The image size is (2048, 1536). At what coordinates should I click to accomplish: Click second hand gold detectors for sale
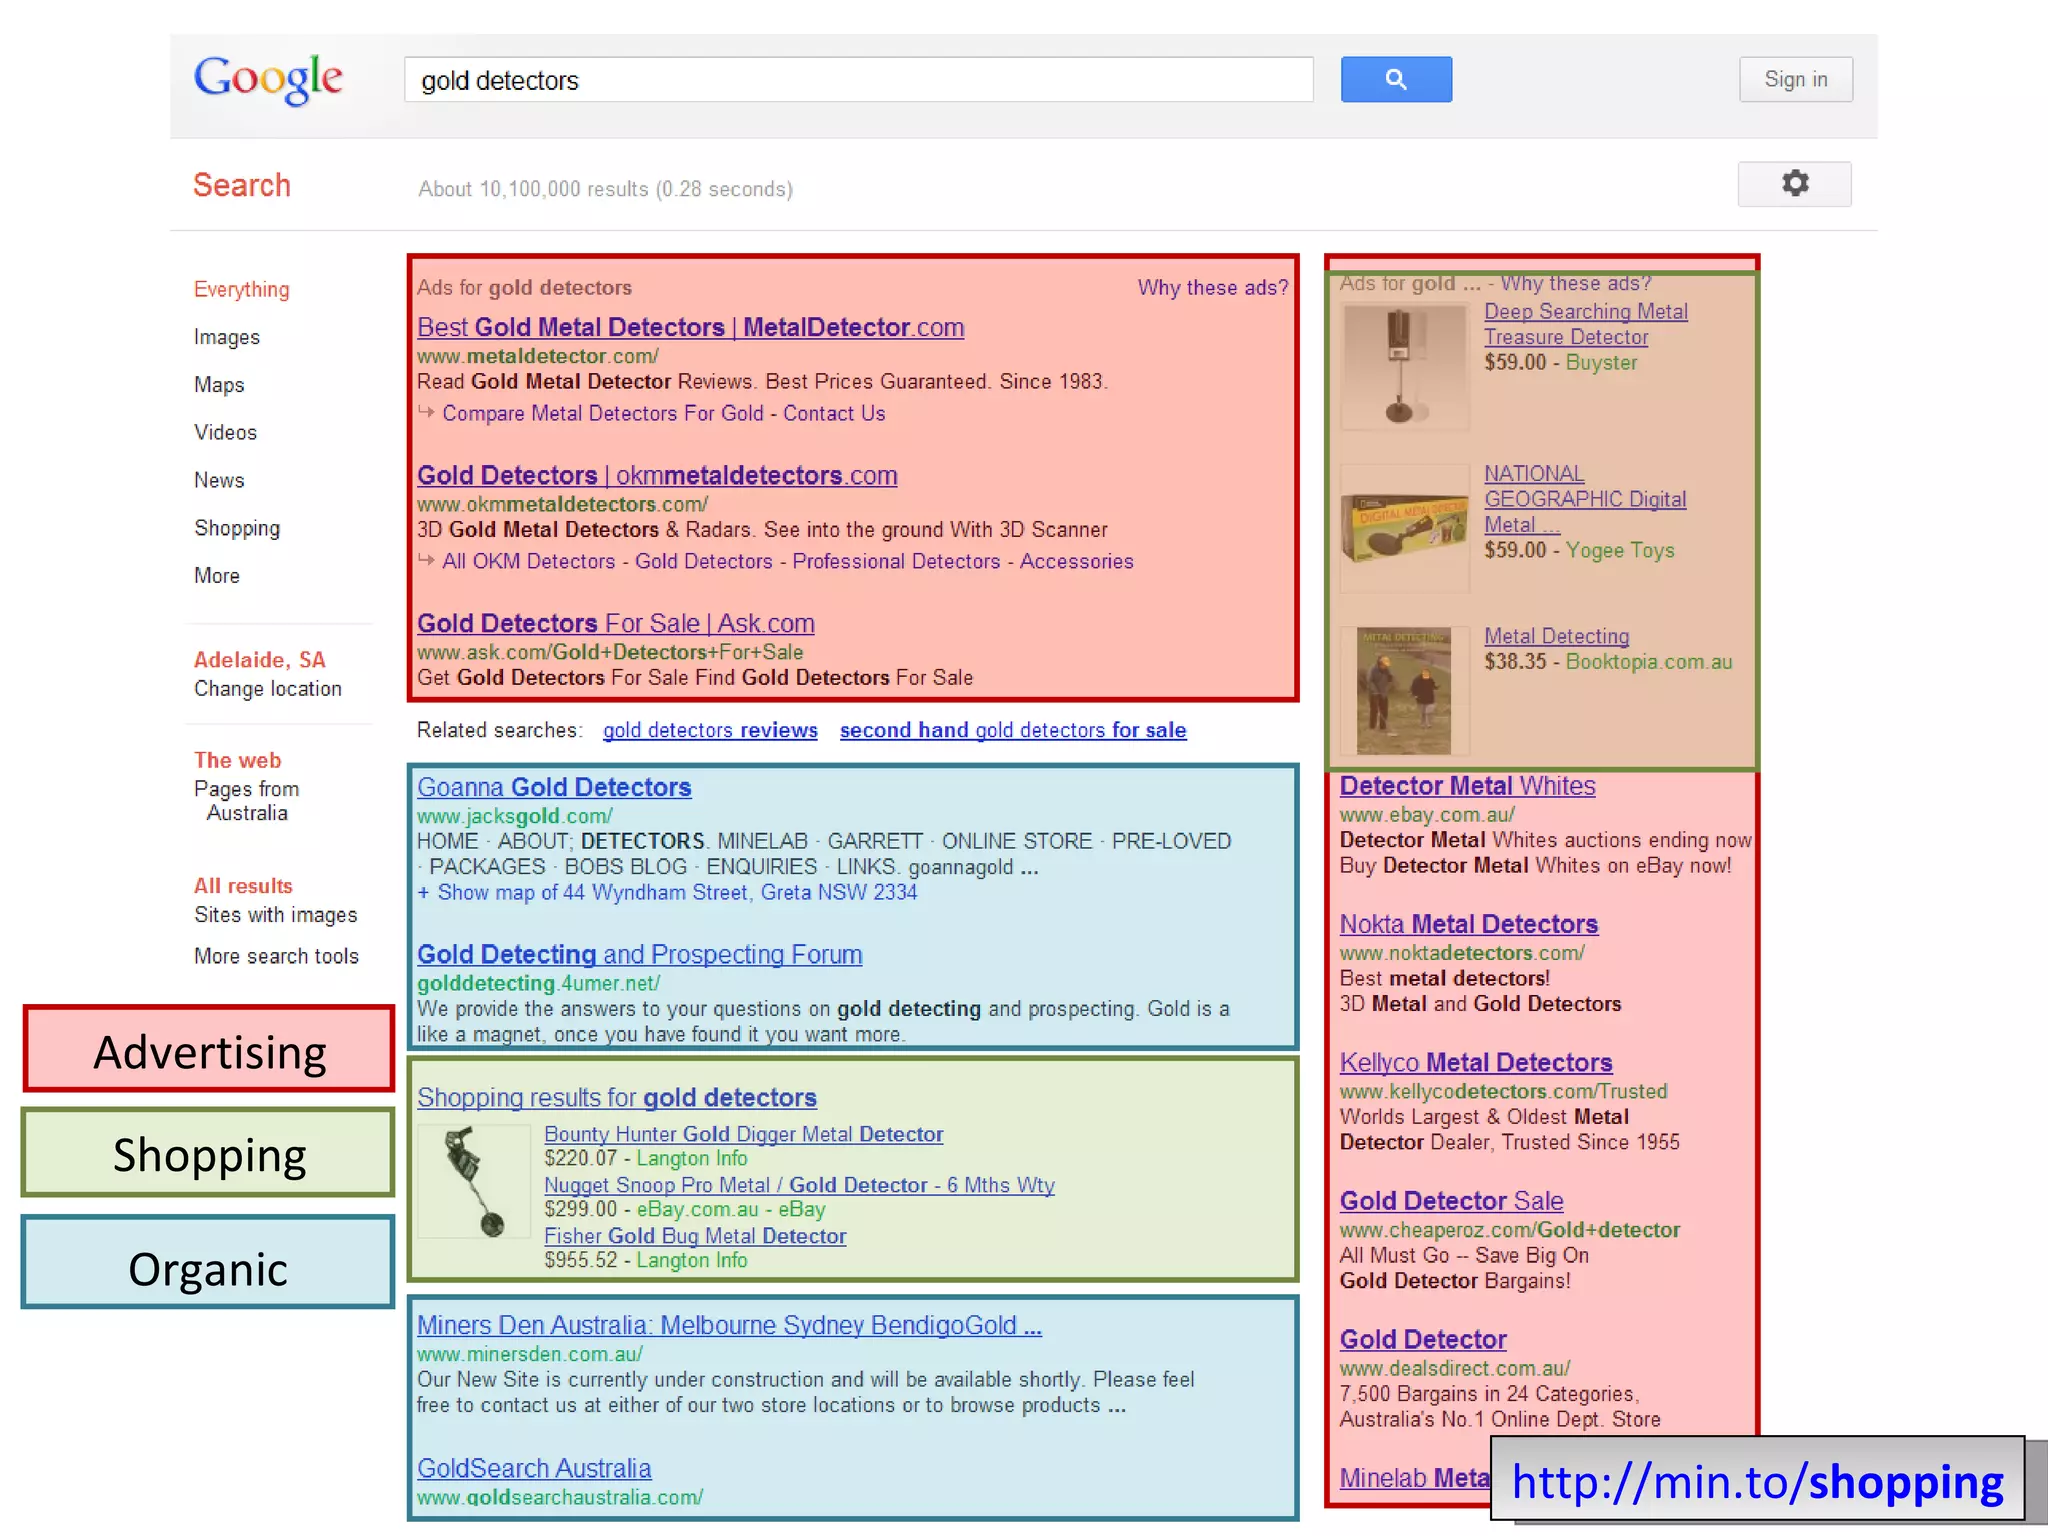coord(1013,730)
